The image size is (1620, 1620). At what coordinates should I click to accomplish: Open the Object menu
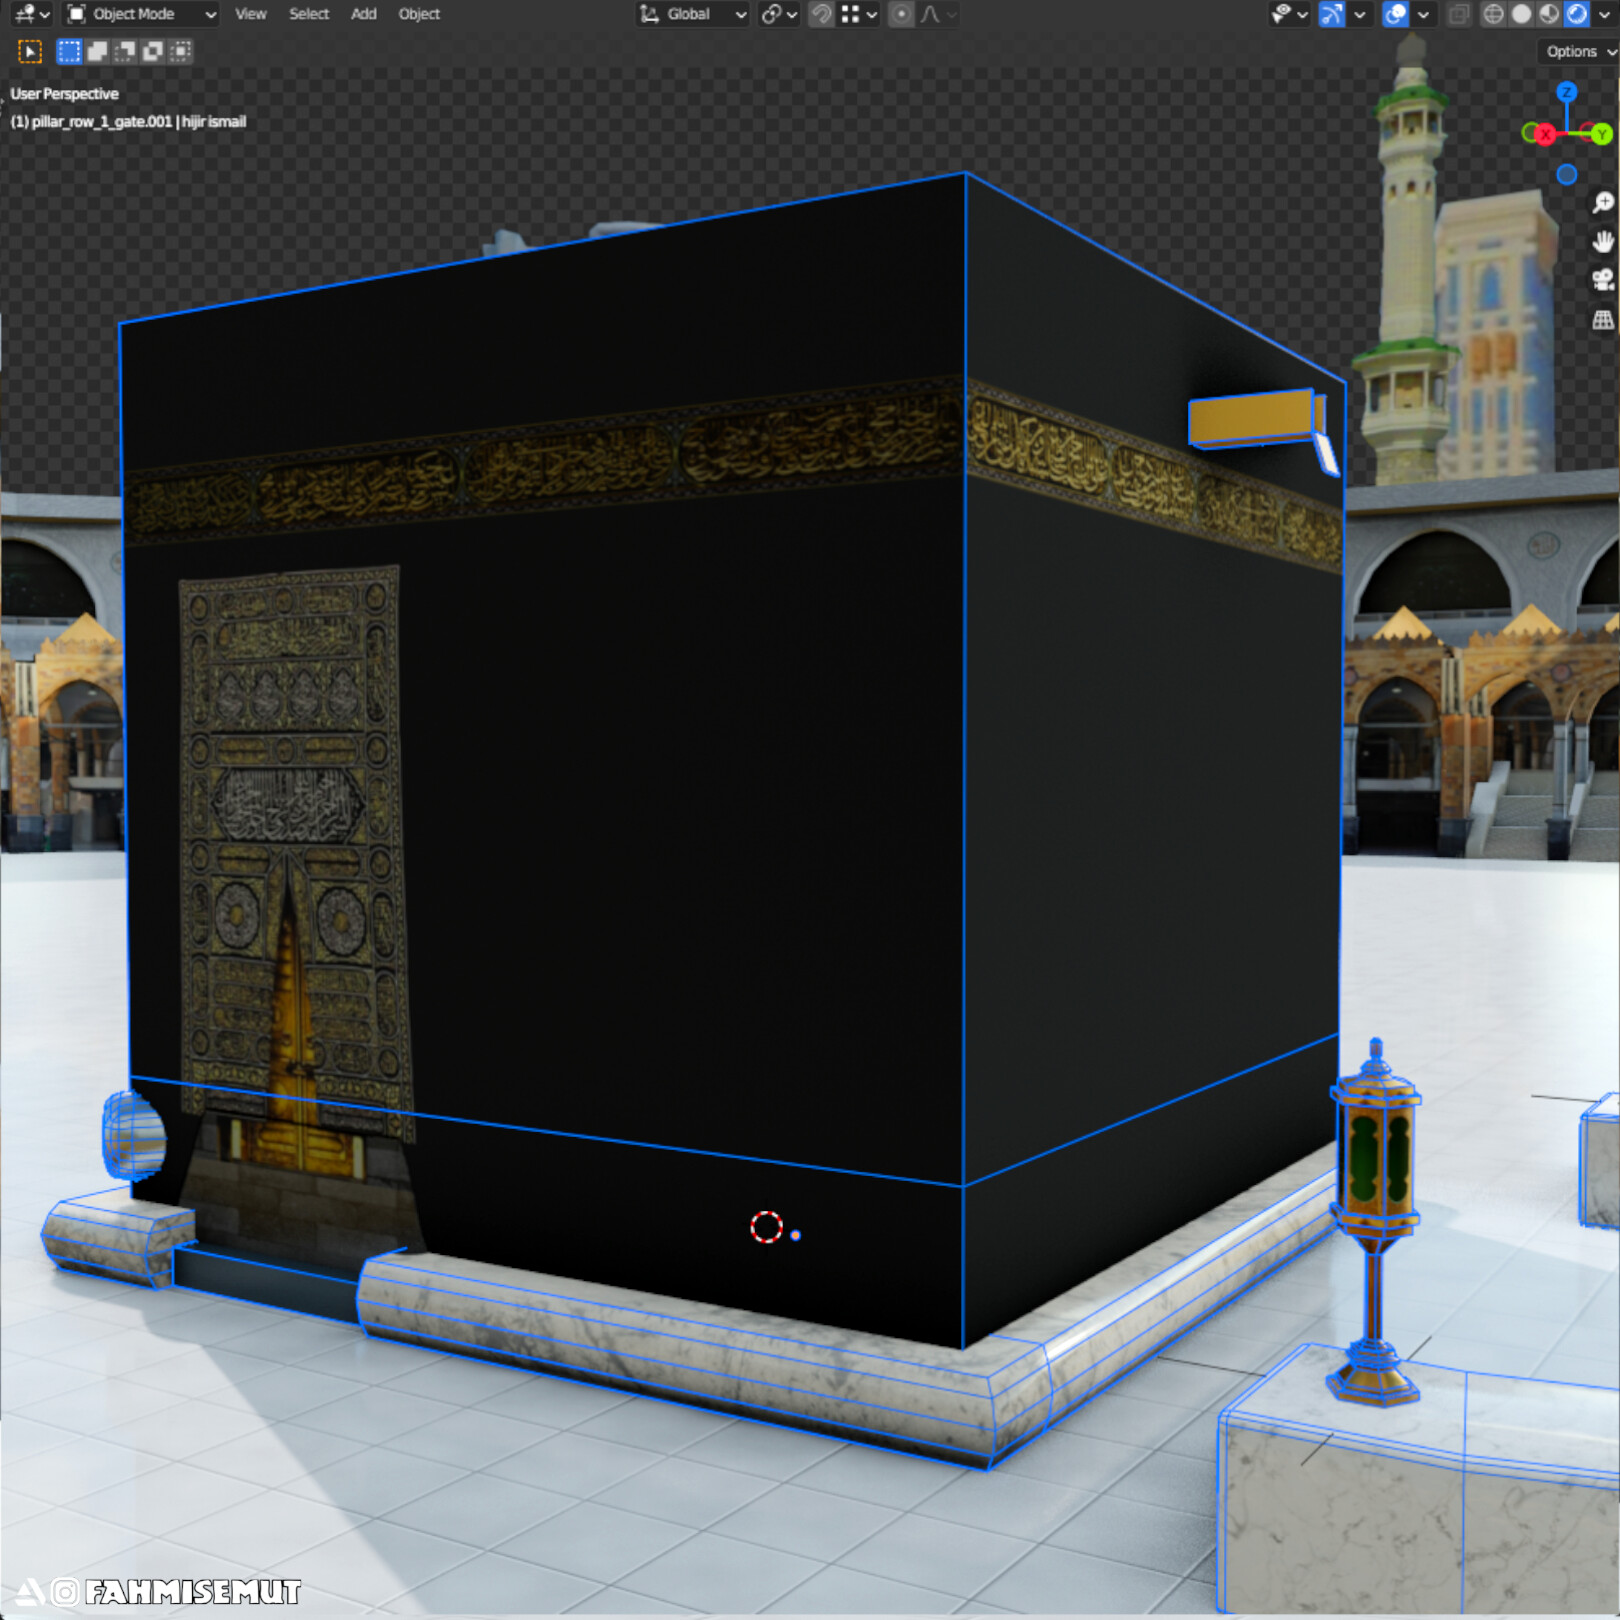coord(419,14)
